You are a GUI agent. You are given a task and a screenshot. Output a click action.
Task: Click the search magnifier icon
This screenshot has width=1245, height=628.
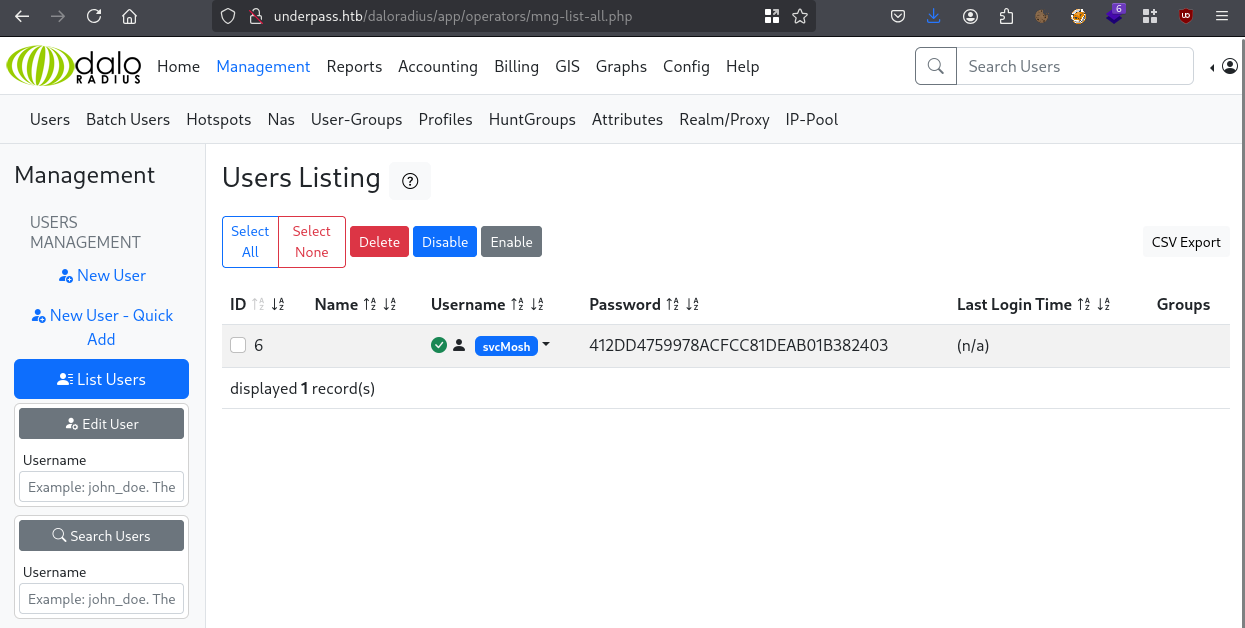click(x=936, y=66)
